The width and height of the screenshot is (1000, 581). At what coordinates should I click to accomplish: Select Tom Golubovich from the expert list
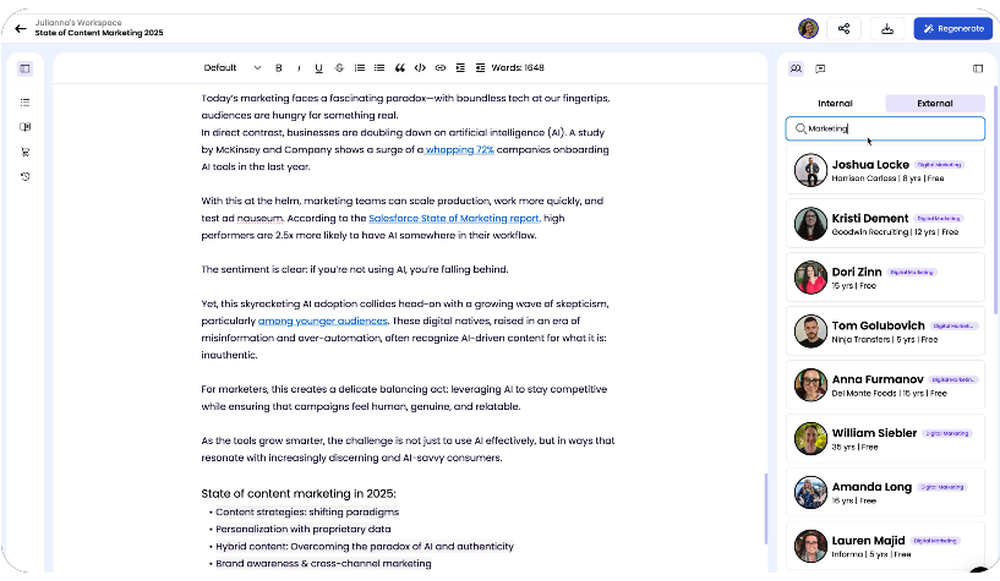click(885, 331)
